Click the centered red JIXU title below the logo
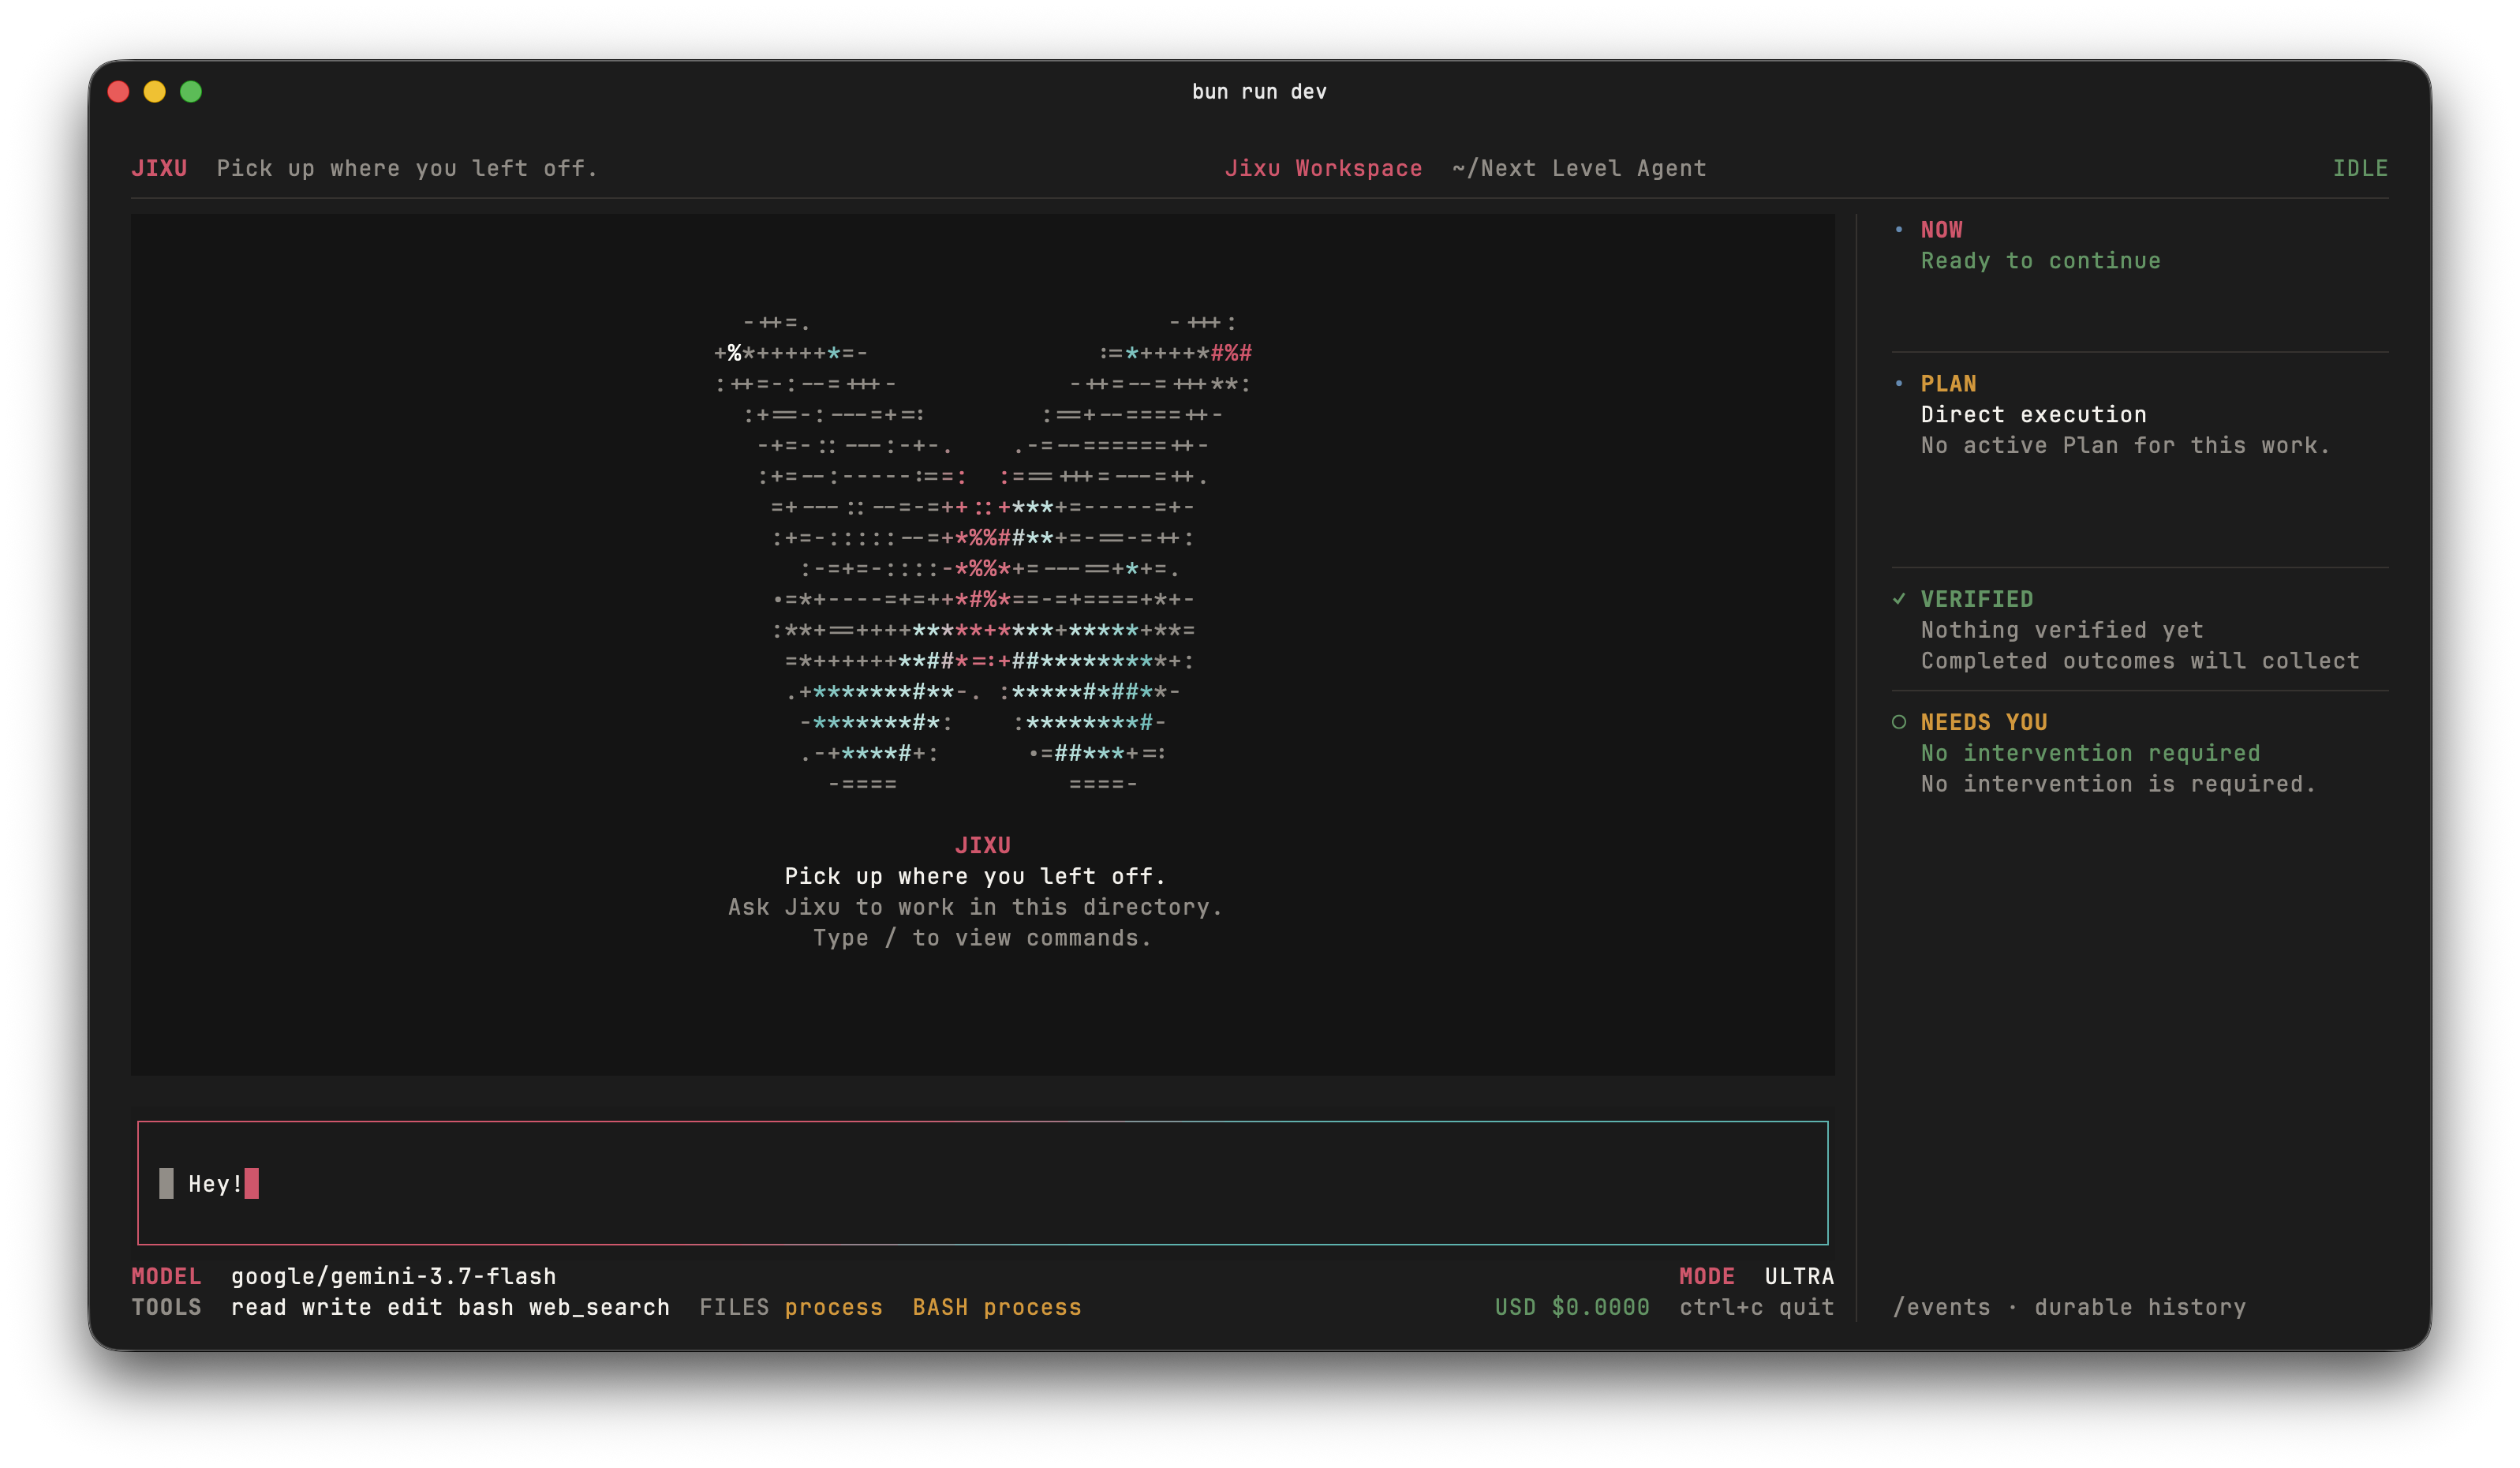 click(x=983, y=845)
